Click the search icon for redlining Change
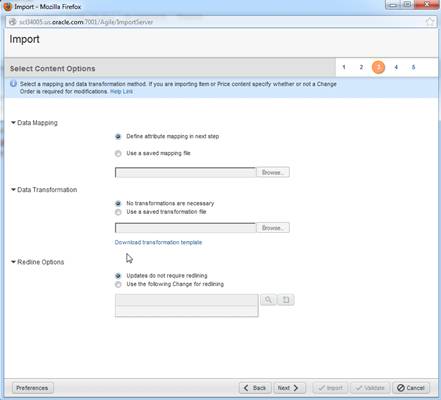Image resolution: width=441 pixels, height=400 pixels. pyautogui.click(x=268, y=300)
